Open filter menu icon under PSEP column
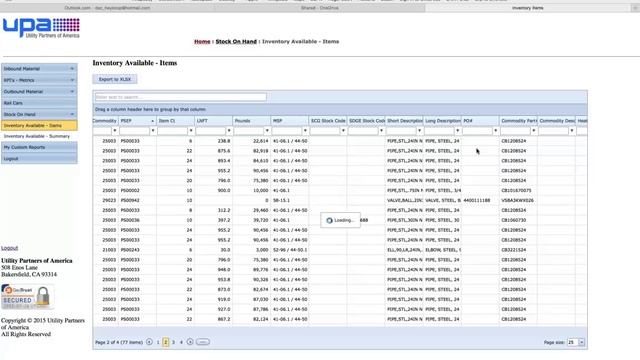 pyautogui.click(x=153, y=131)
